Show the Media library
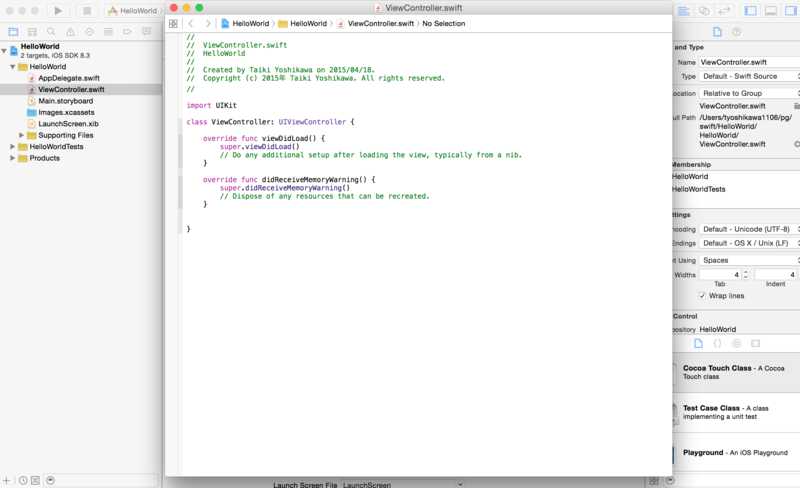This screenshot has width=800, height=488. [756, 344]
